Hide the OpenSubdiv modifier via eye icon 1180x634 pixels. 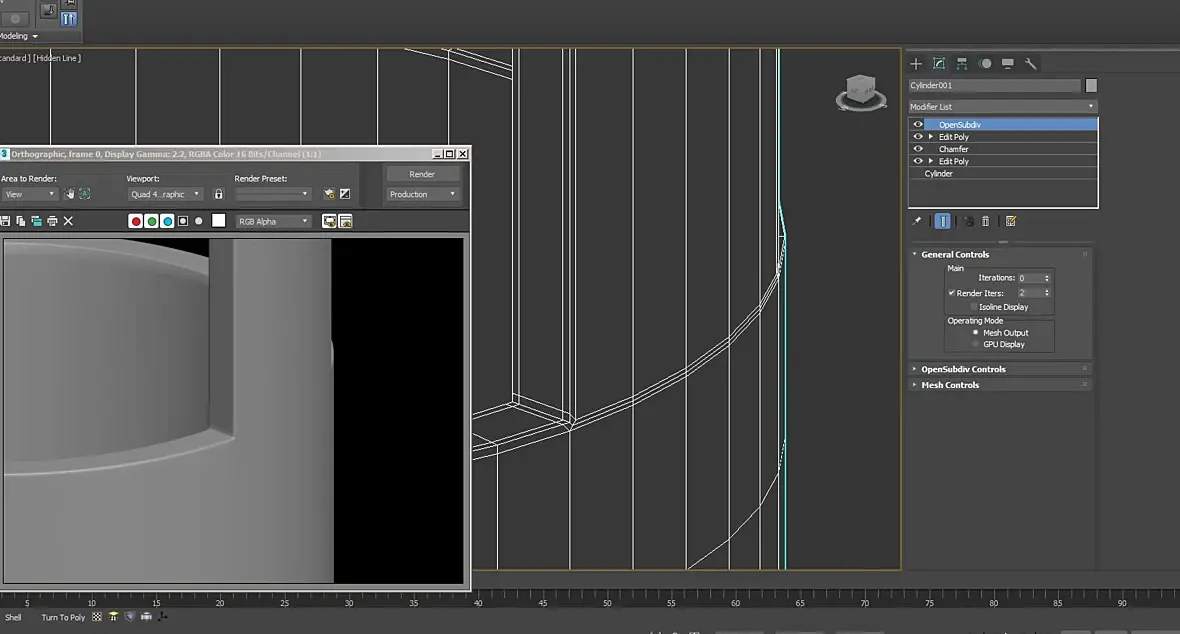918,125
